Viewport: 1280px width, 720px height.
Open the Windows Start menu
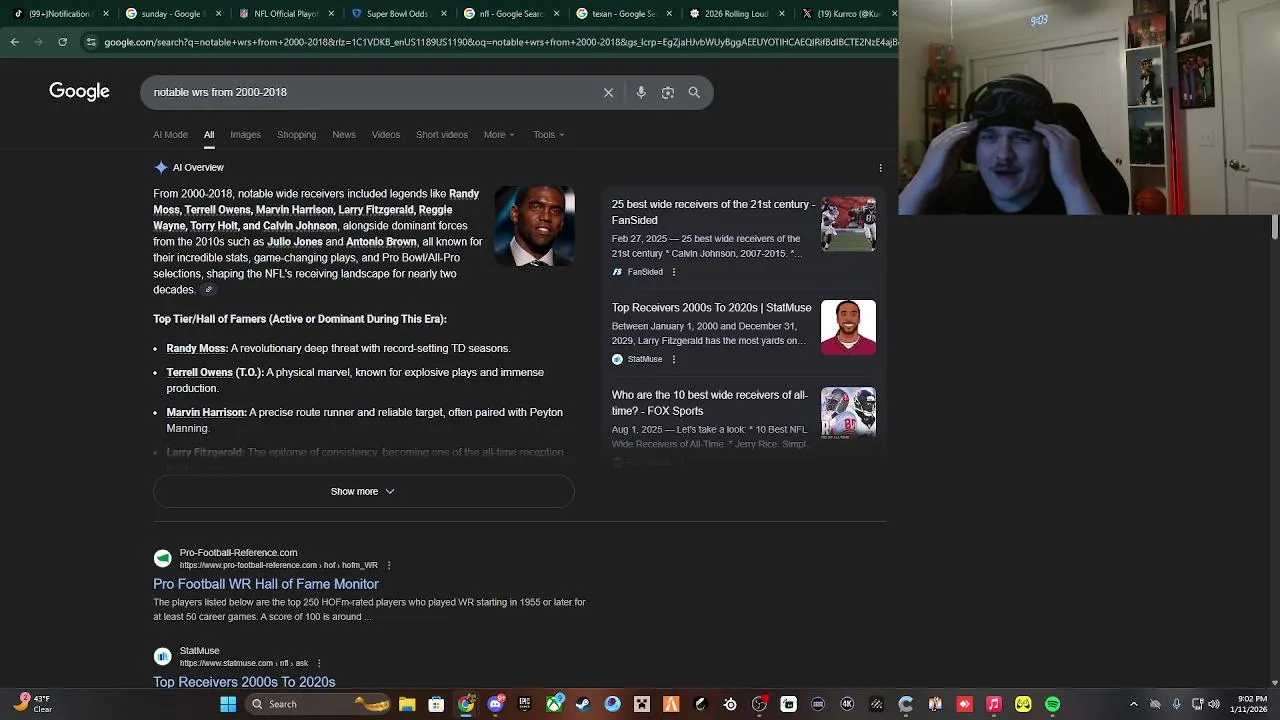(x=228, y=704)
